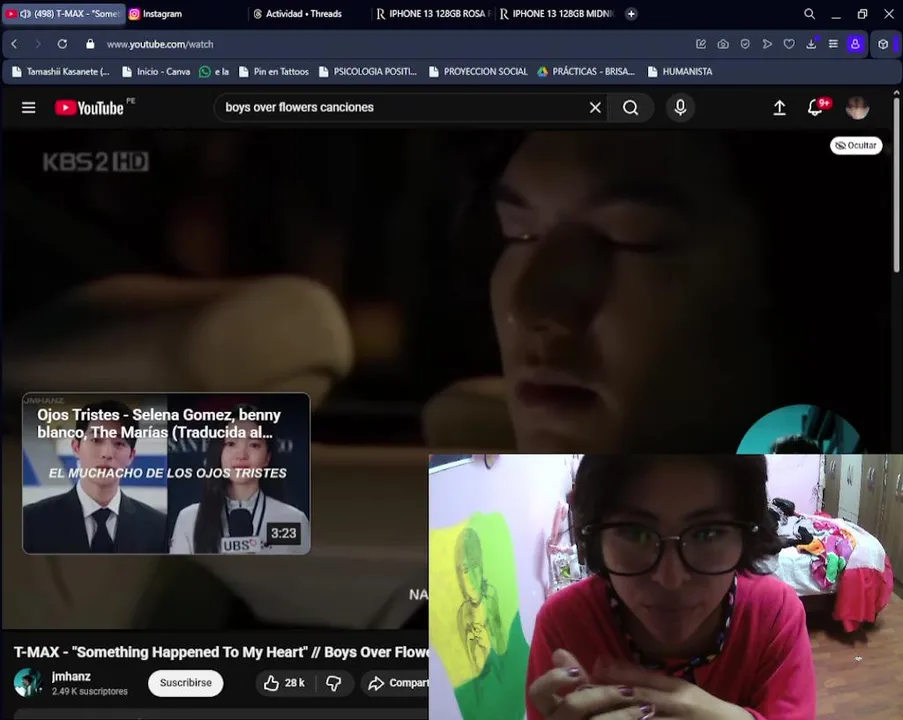Open YouTube hamburger guide menu
This screenshot has height=720, width=903.
[x=28, y=108]
